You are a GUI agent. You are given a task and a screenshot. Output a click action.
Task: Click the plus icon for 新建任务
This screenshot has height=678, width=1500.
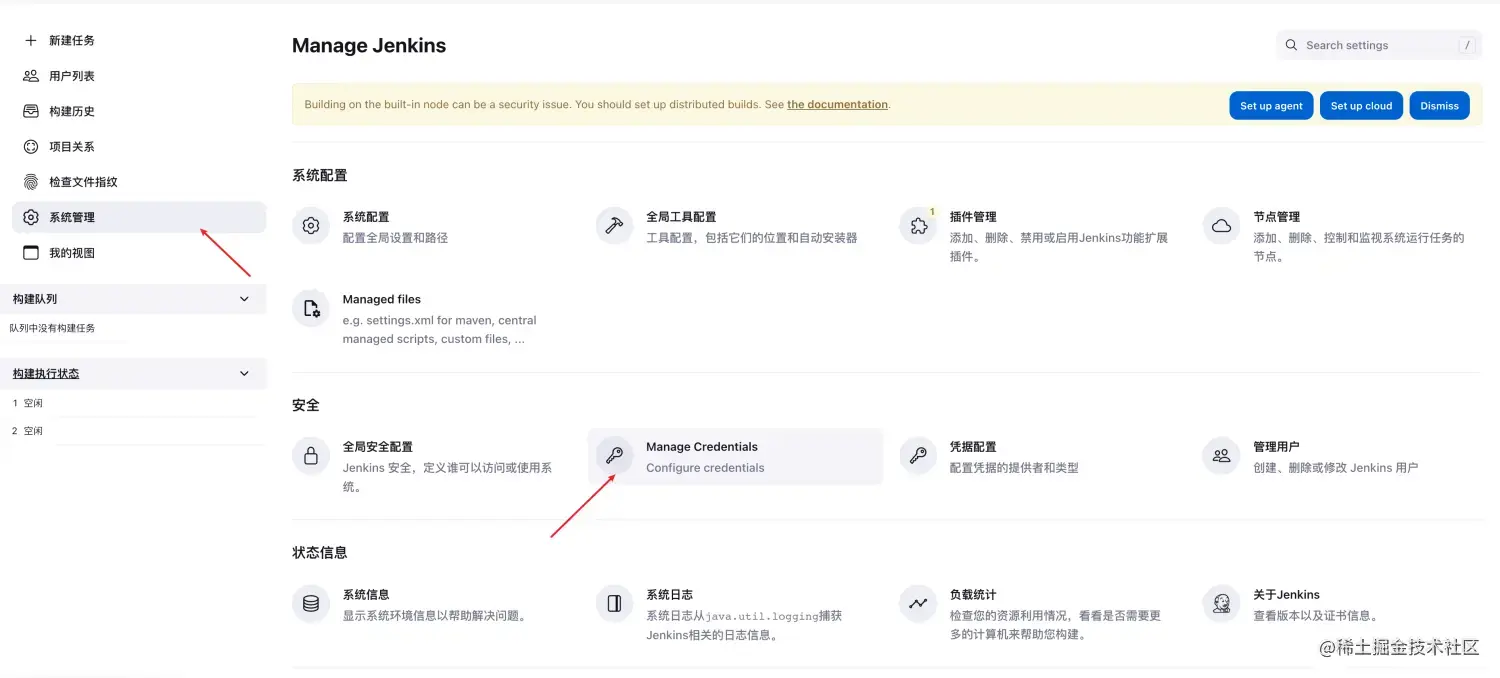tap(31, 40)
